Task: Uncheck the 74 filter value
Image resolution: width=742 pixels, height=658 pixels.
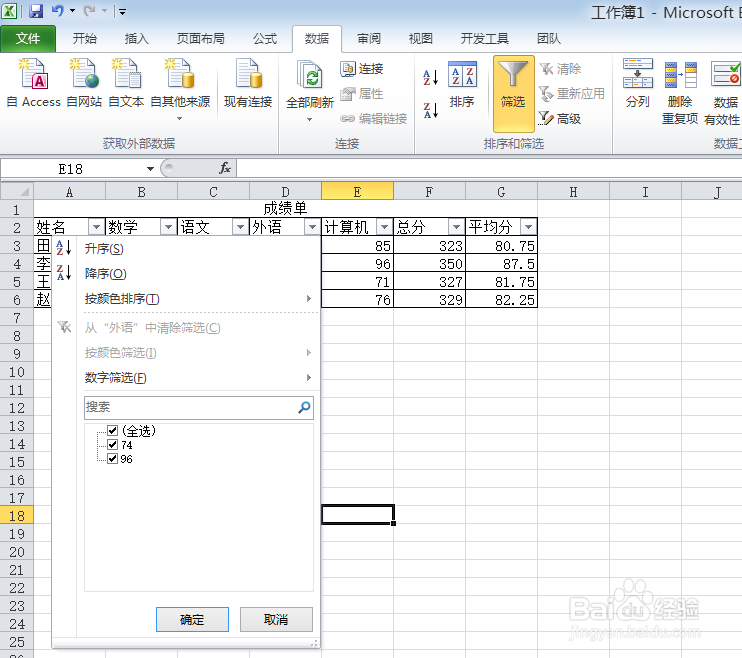Action: click(113, 445)
